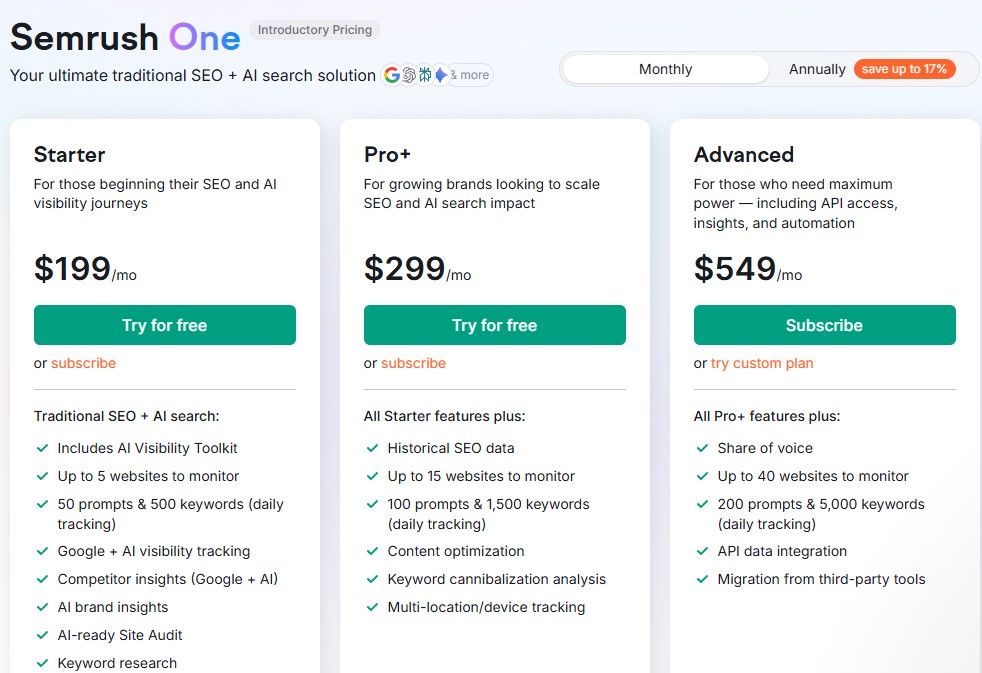Click the checkmark beside Share of voice
The image size is (982, 673).
[703, 448]
